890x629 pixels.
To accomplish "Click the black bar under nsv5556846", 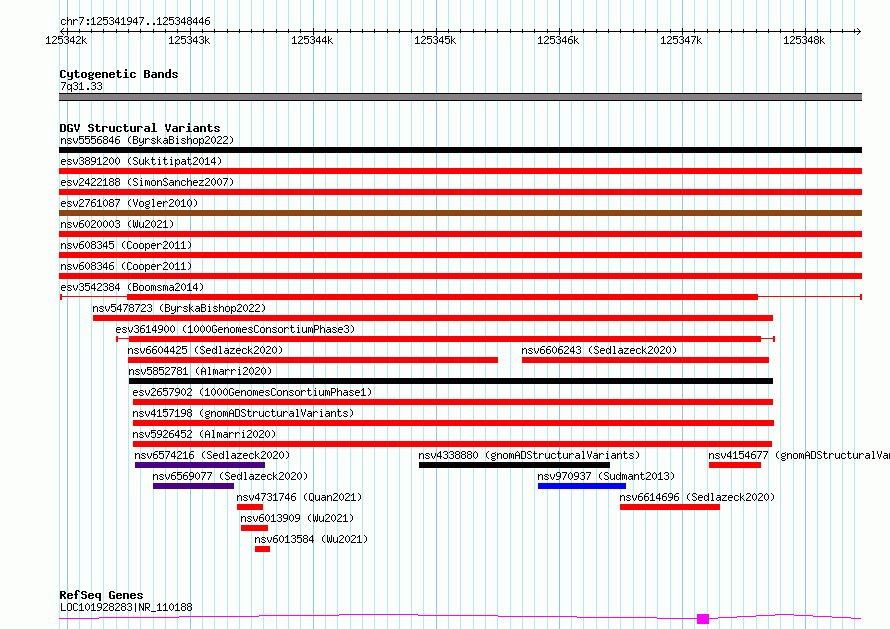I will click(460, 150).
